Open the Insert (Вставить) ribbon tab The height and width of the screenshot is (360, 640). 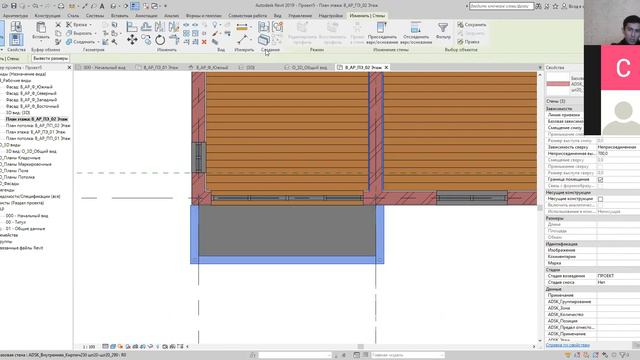[x=120, y=16]
